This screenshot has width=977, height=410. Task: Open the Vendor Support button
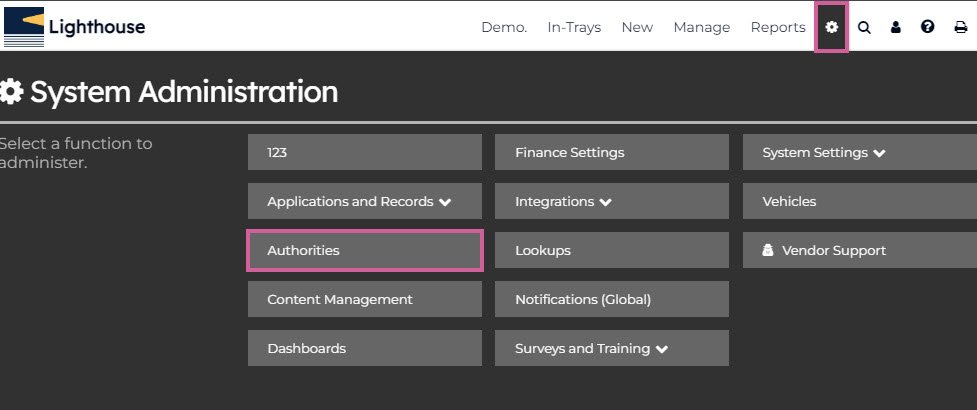[x=858, y=251]
